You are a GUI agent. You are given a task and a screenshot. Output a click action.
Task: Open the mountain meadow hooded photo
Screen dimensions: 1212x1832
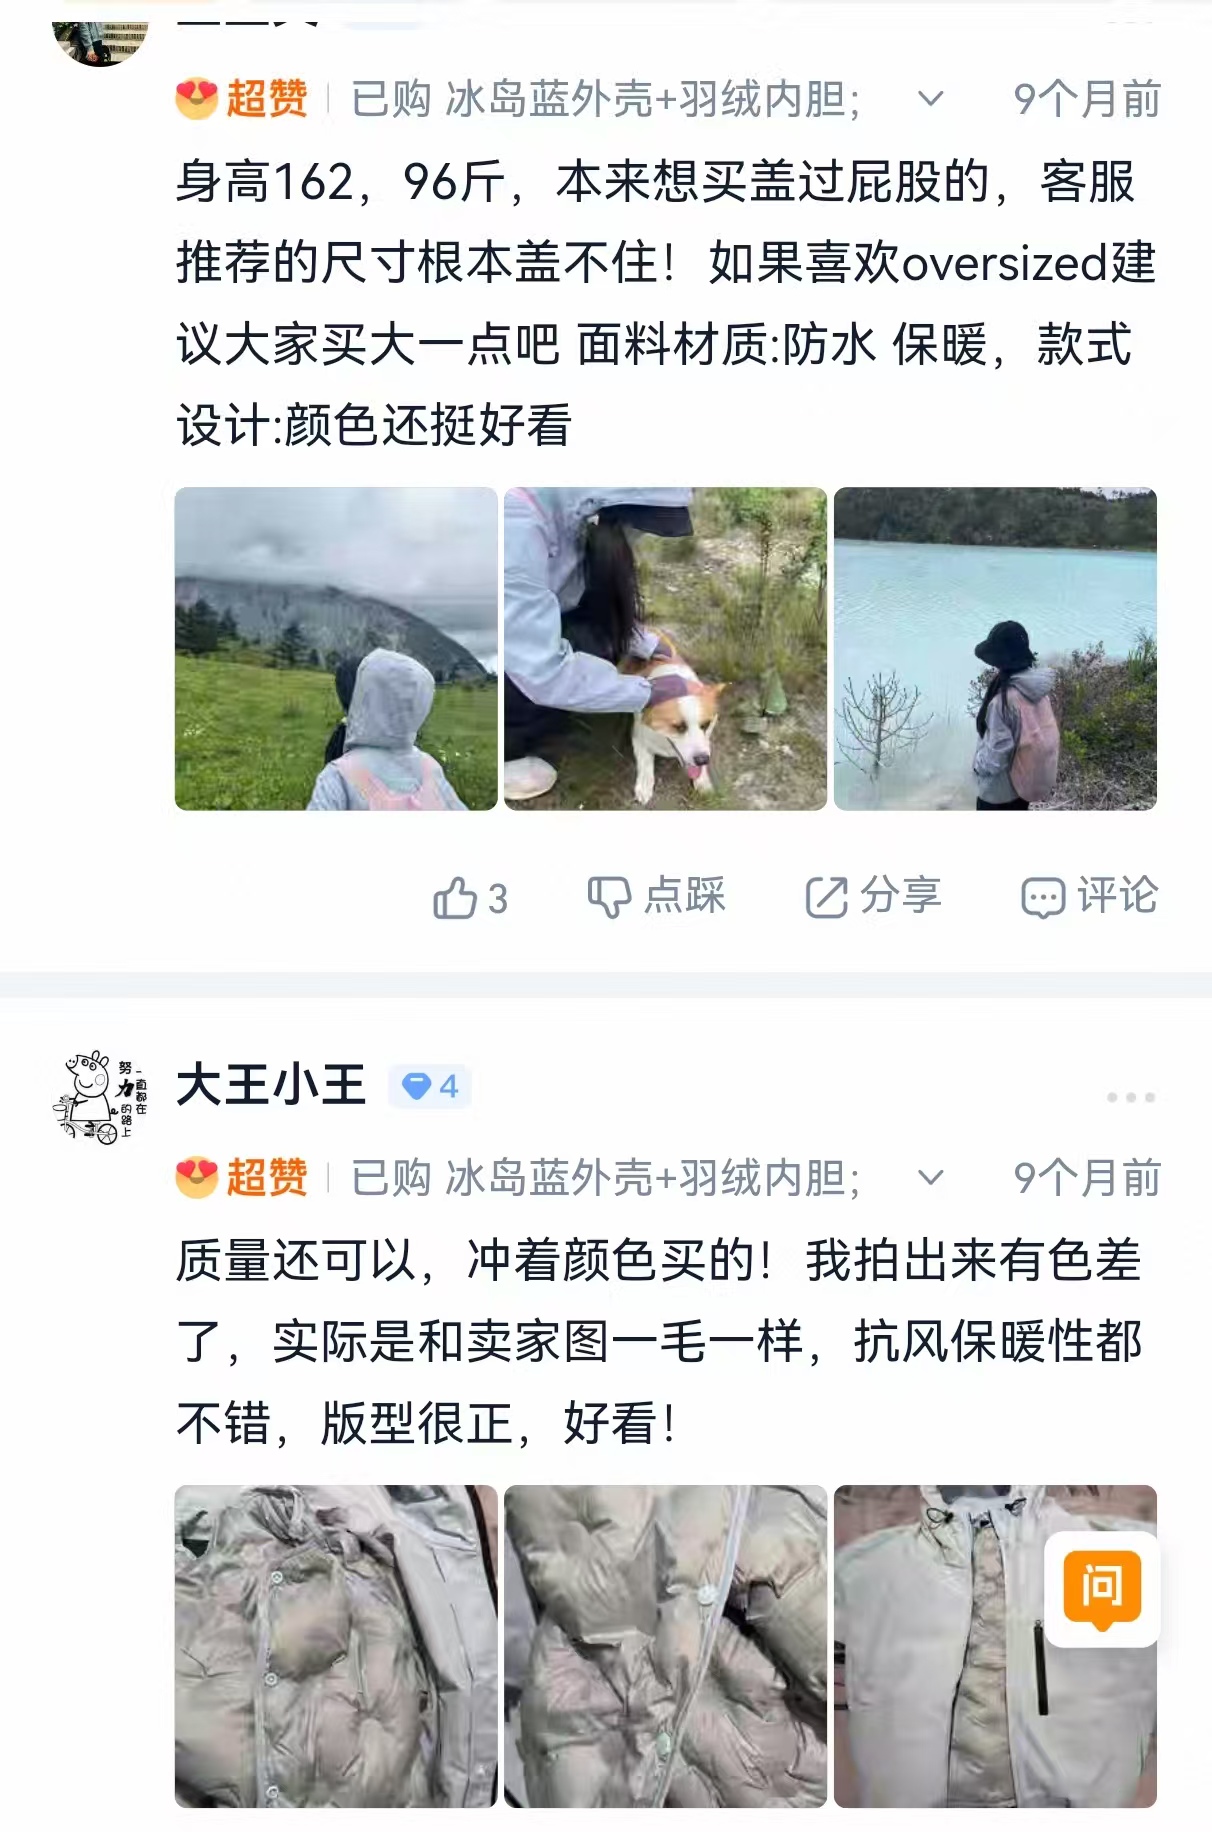pos(336,649)
